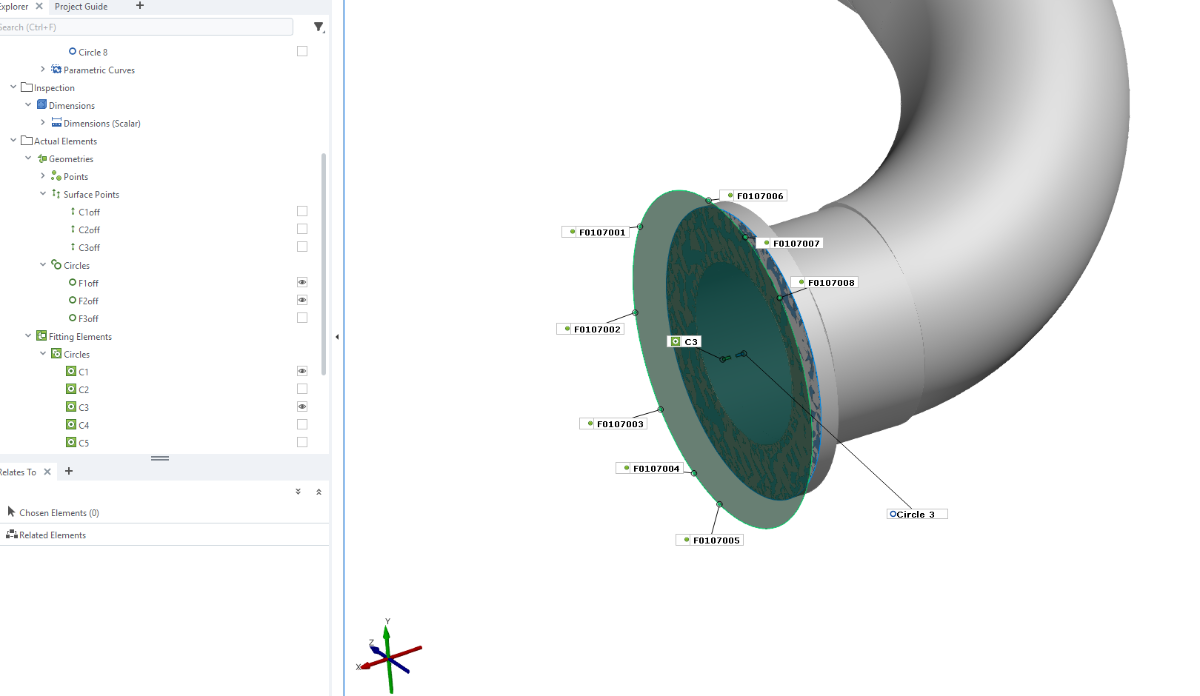Click the C3 fitting circle icon in tree
The width and height of the screenshot is (1200, 696).
(71, 407)
